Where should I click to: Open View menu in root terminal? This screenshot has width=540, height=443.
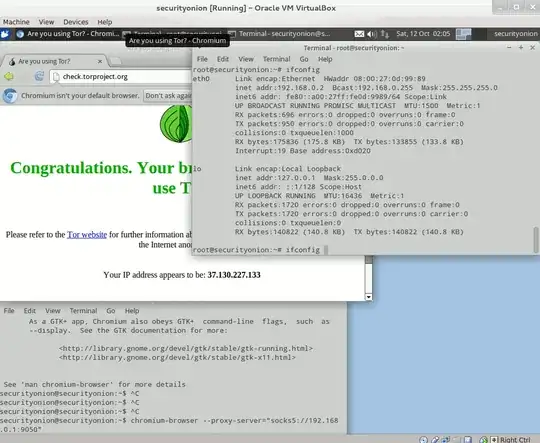coord(246,59)
